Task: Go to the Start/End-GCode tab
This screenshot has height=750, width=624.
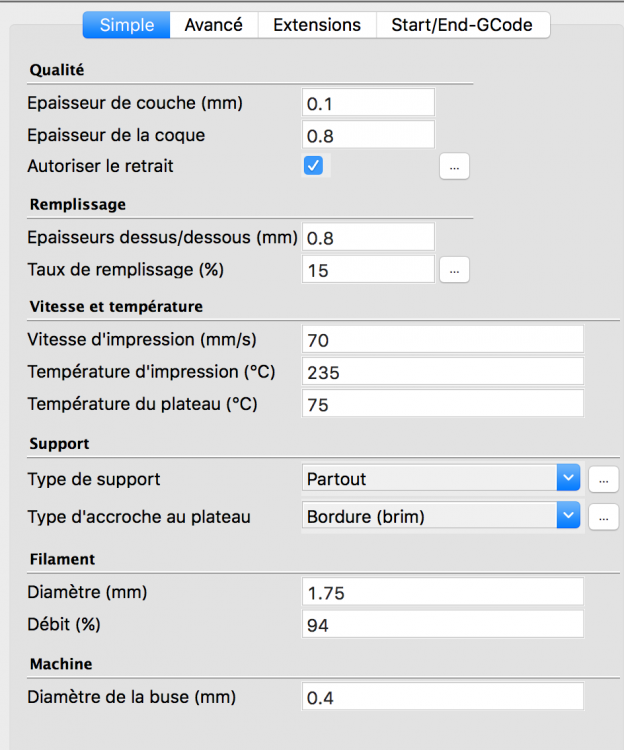Action: (x=462, y=24)
